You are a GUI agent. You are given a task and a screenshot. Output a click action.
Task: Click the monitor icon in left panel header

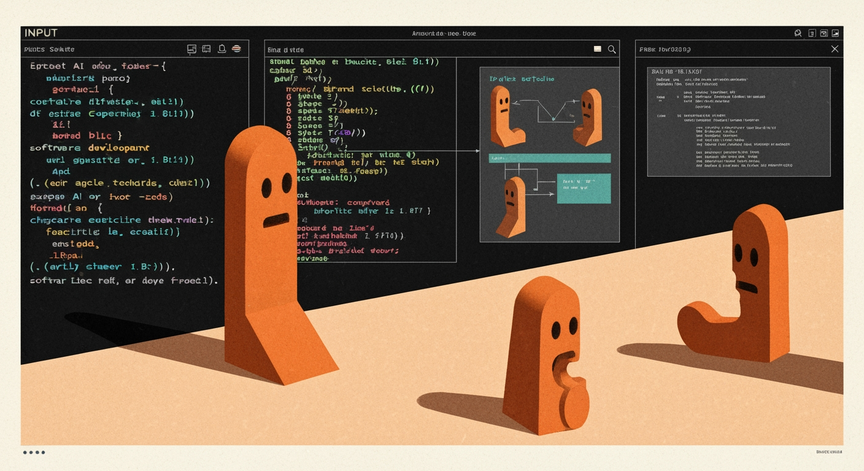191,49
